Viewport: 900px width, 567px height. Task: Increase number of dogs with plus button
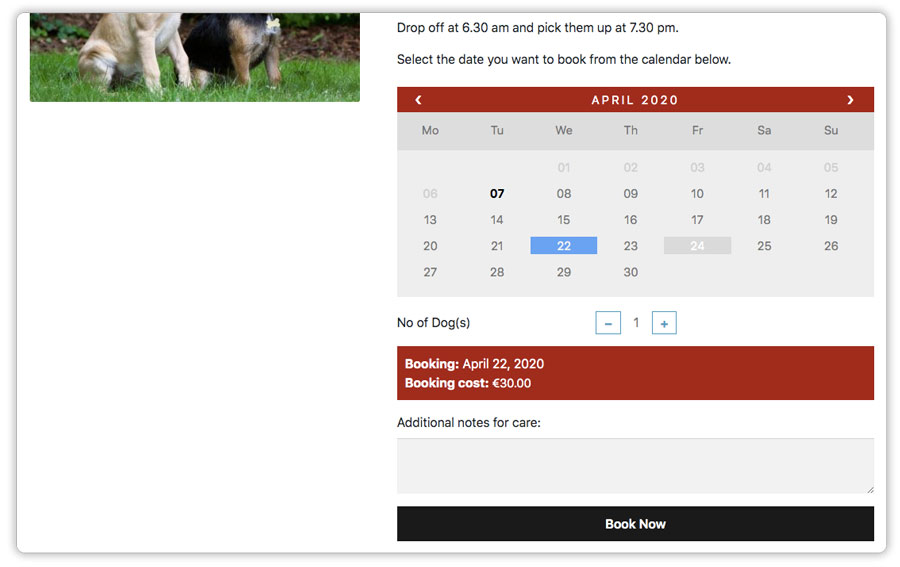click(664, 323)
